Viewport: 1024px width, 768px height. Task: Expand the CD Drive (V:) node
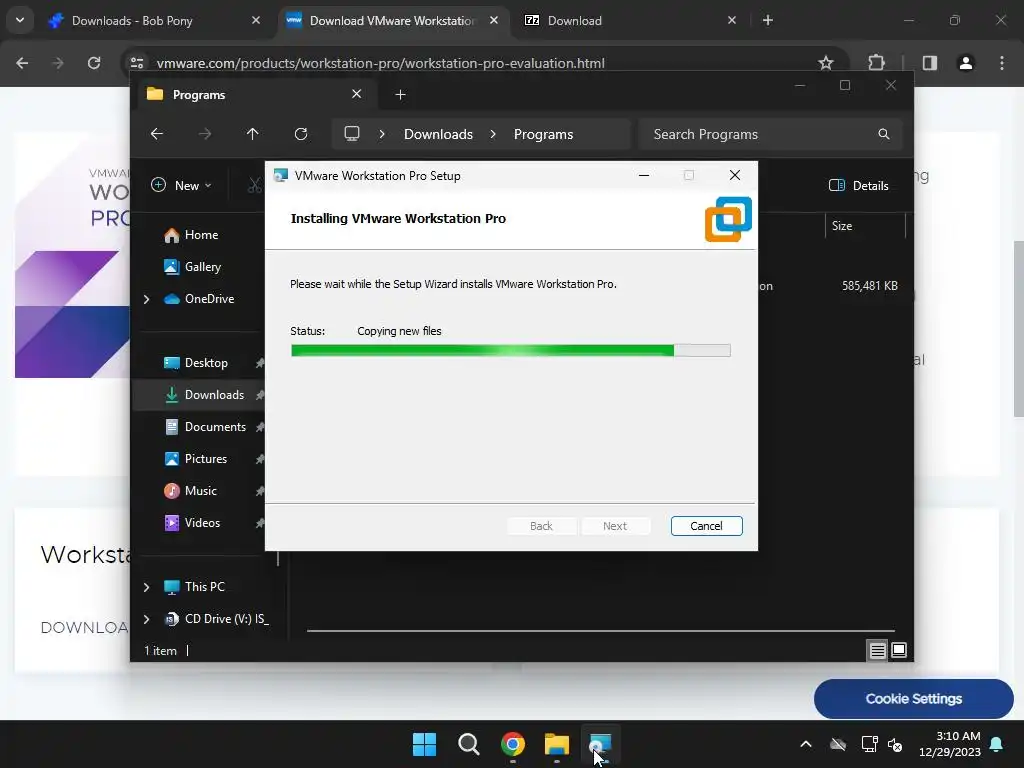click(x=146, y=619)
